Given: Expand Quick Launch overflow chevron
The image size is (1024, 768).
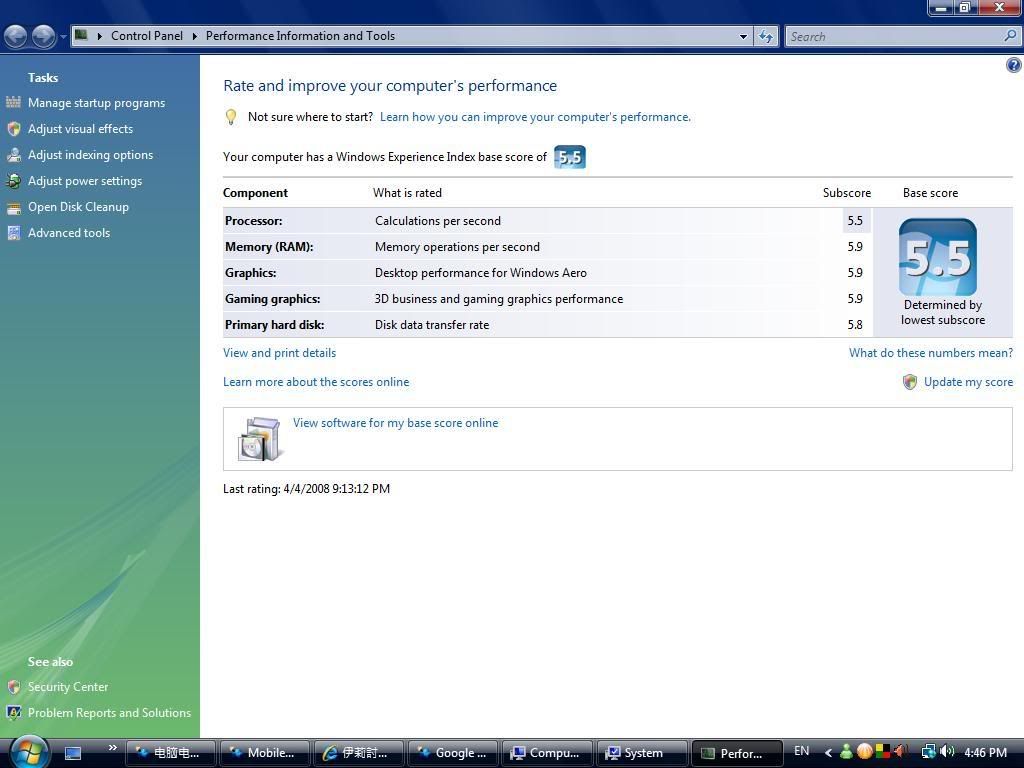Looking at the screenshot, I should (x=112, y=747).
